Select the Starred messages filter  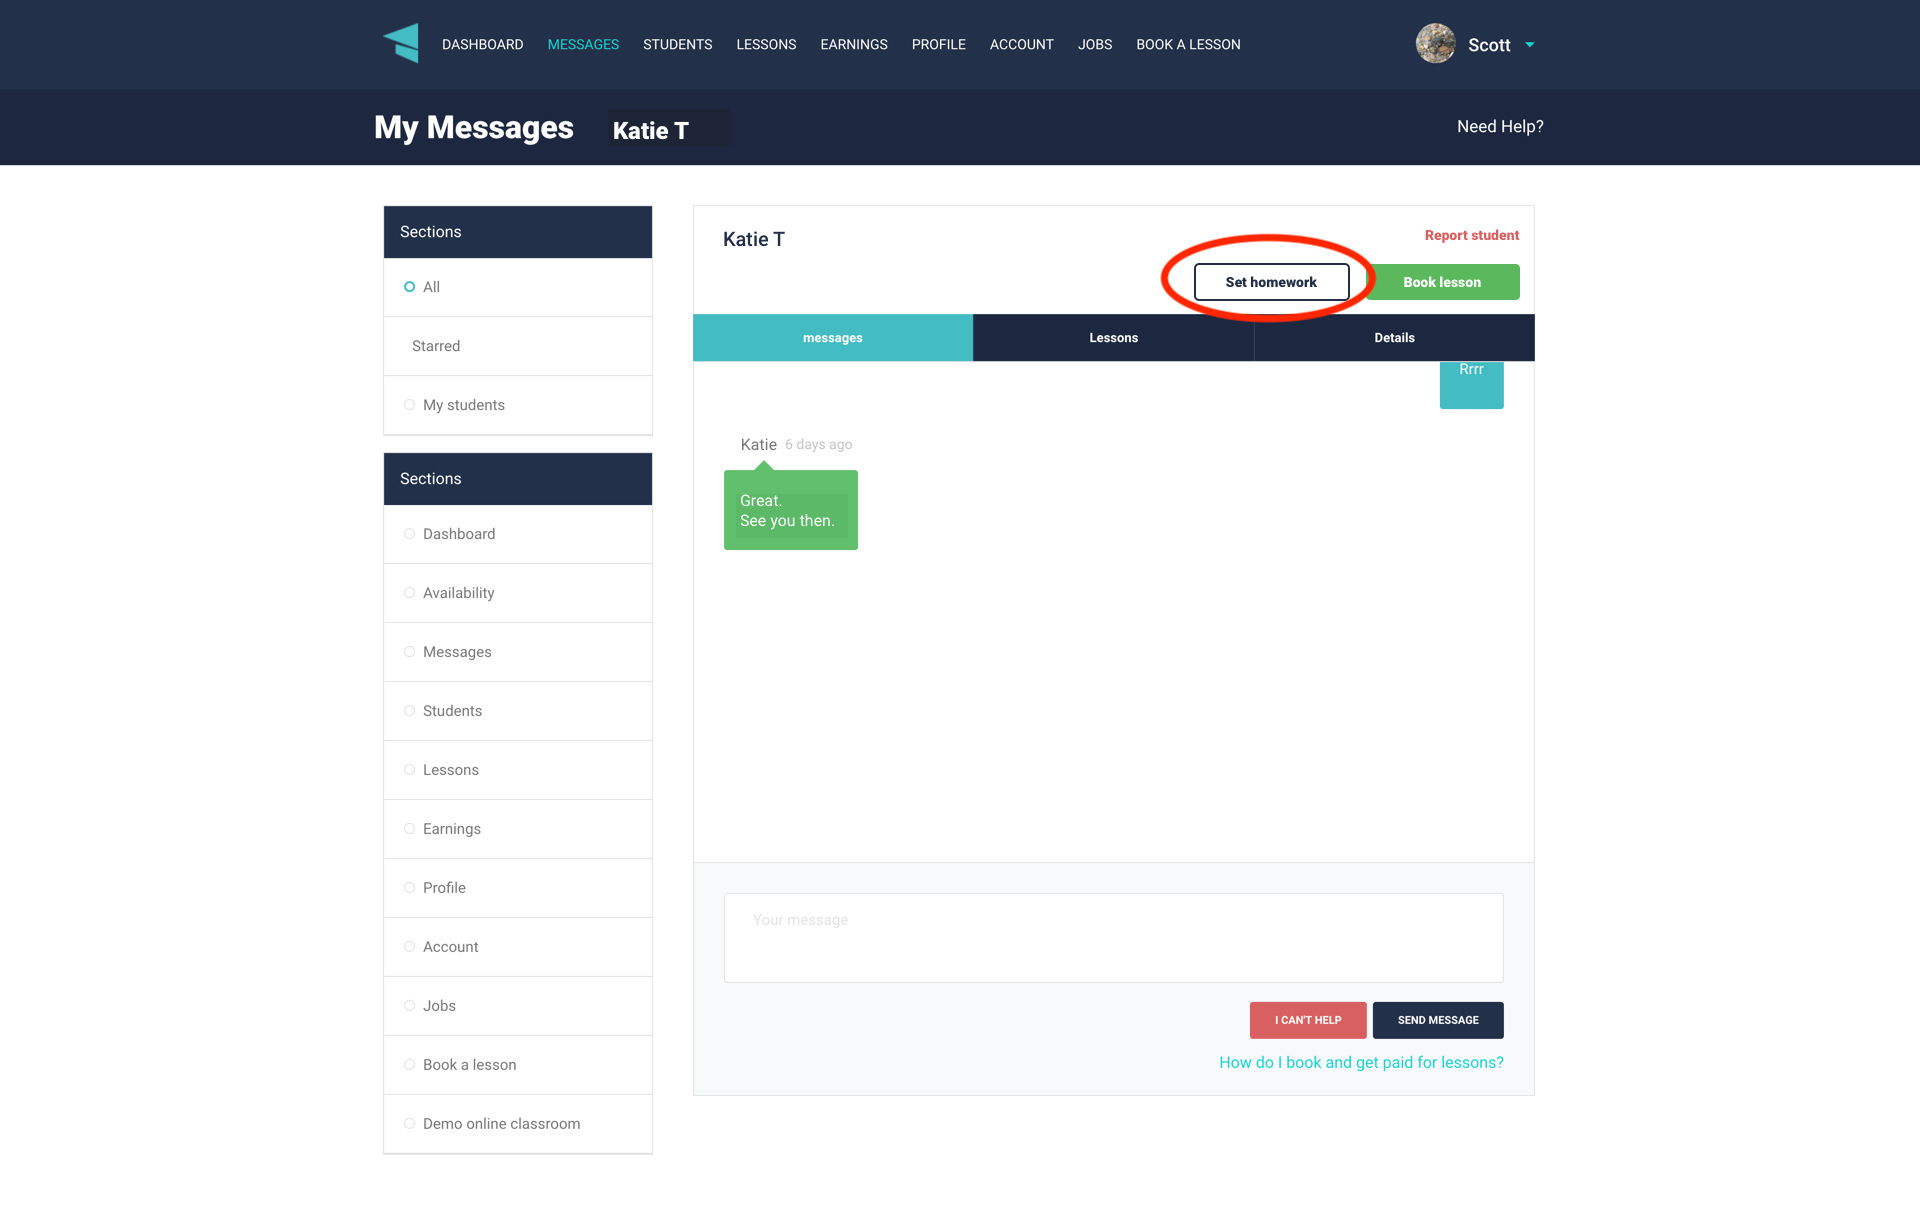(x=518, y=346)
